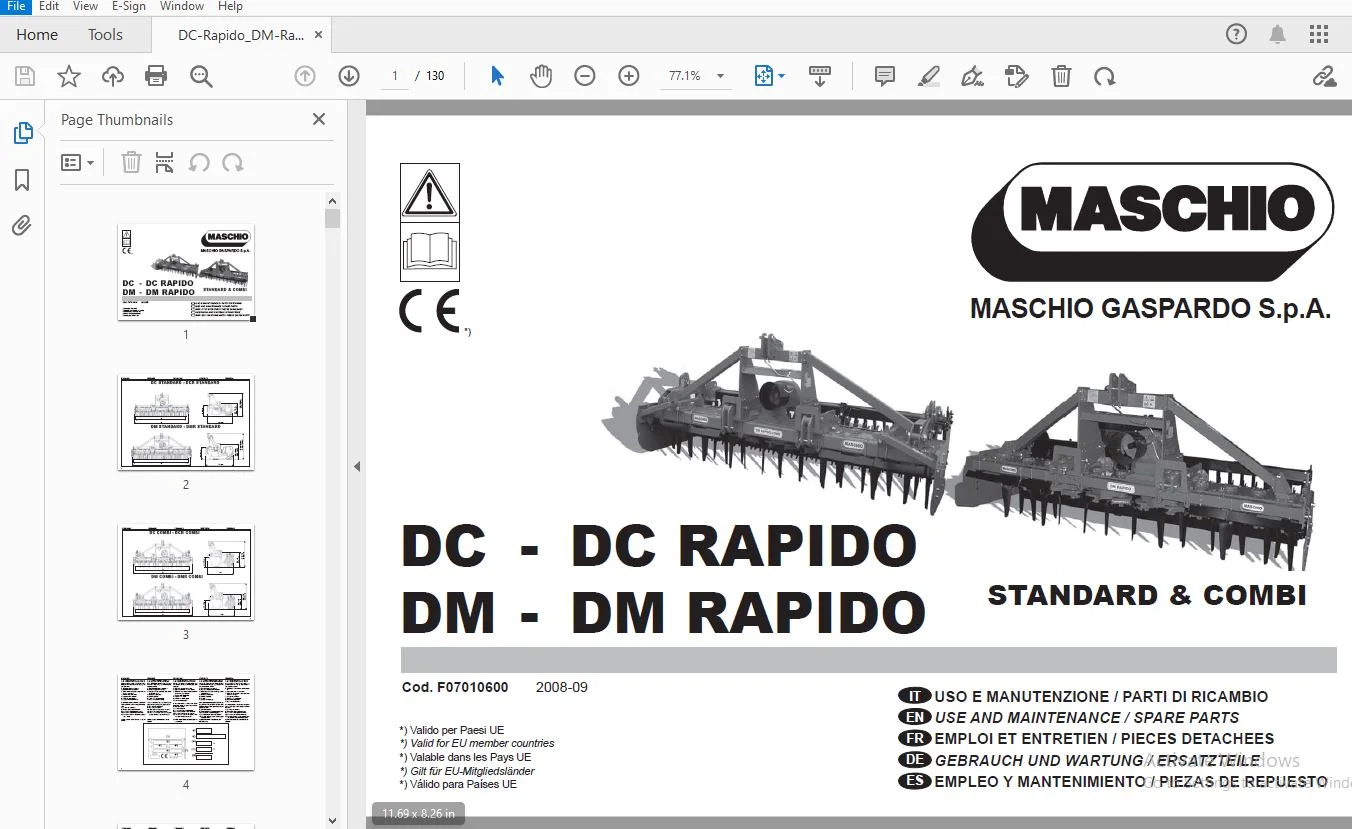Delete pages icon in thumbnails panel
Screen dimensions: 1352x829
tap(131, 162)
